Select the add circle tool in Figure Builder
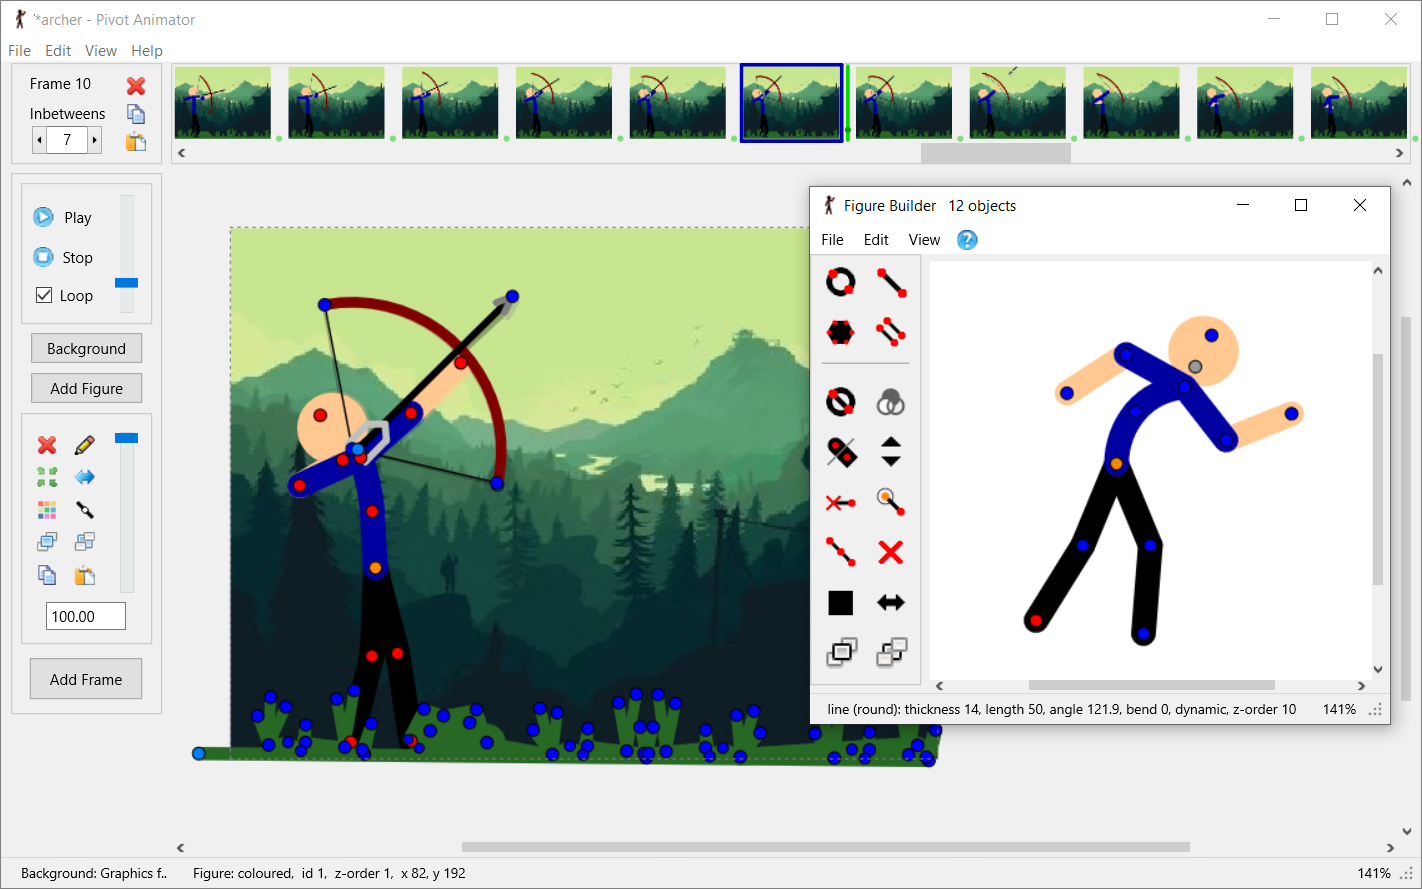 point(840,282)
